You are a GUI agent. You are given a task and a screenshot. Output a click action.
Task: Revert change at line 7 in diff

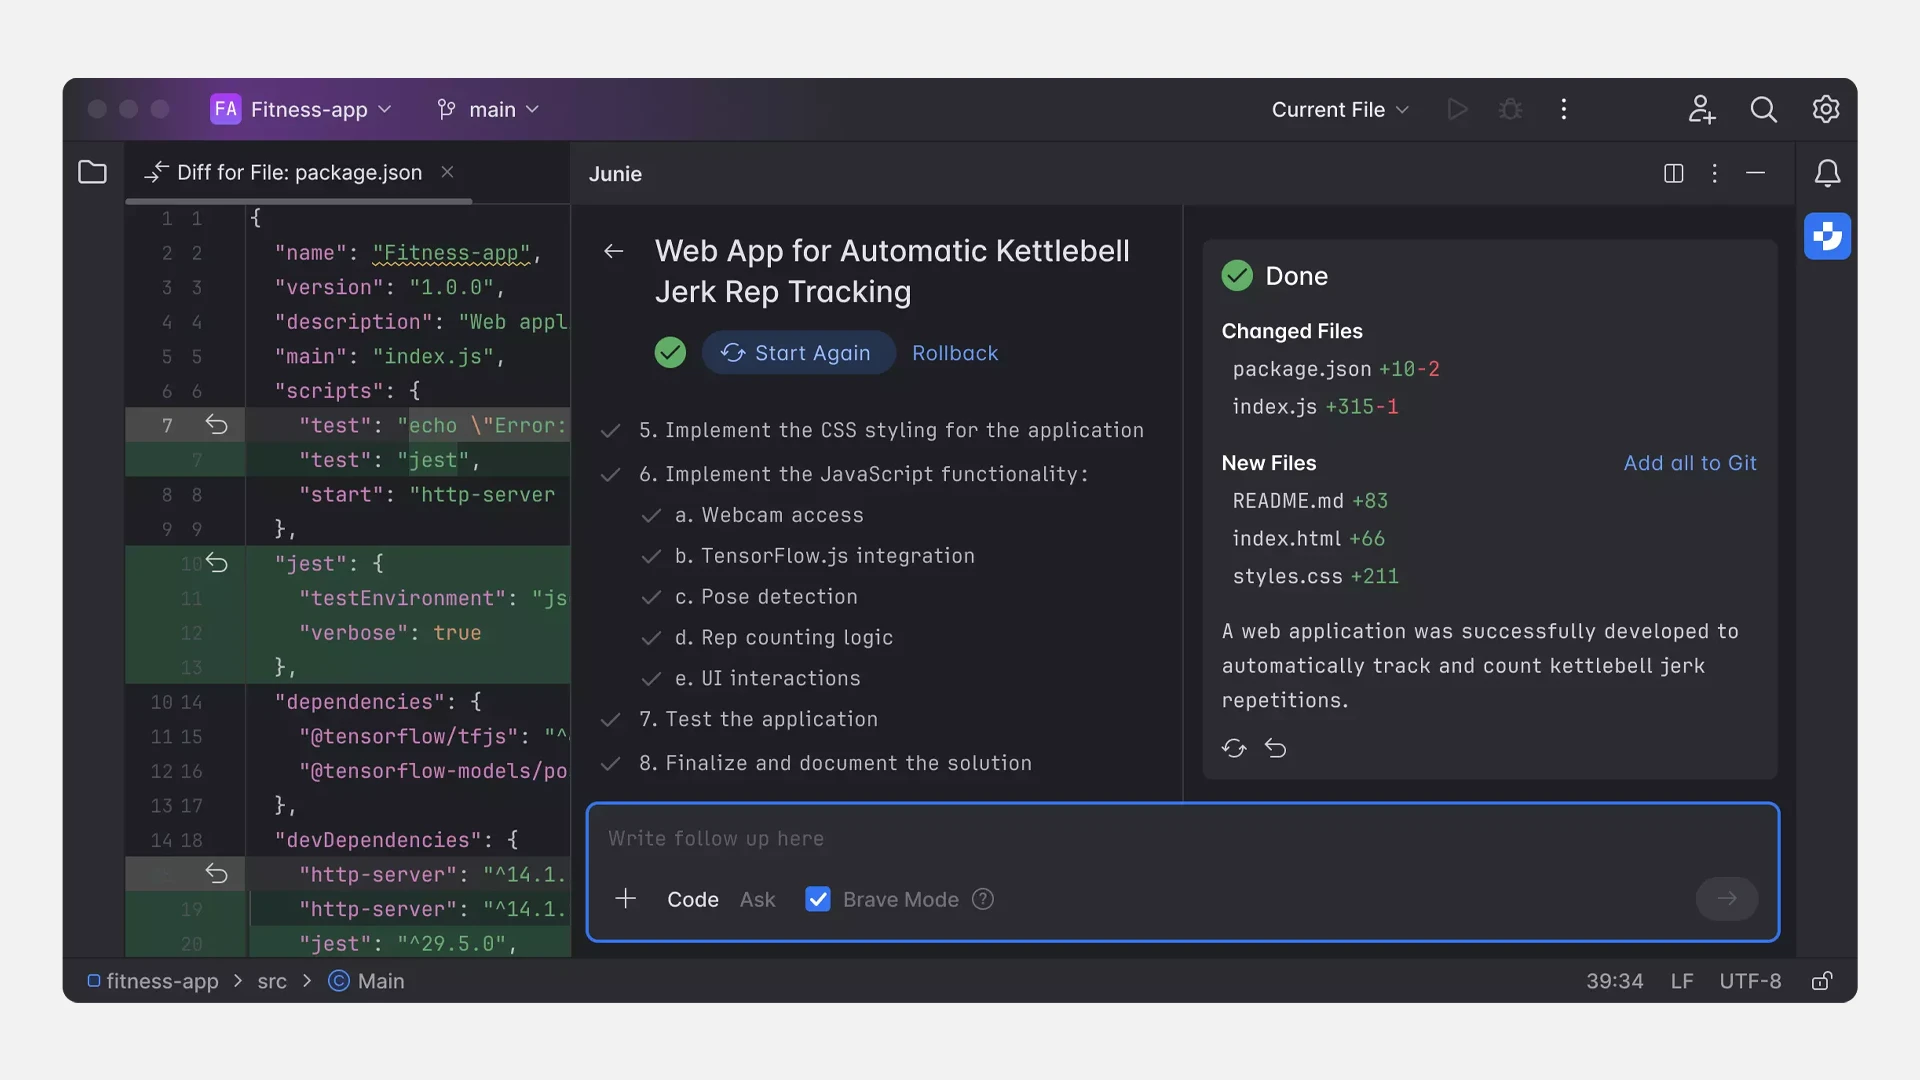(216, 425)
